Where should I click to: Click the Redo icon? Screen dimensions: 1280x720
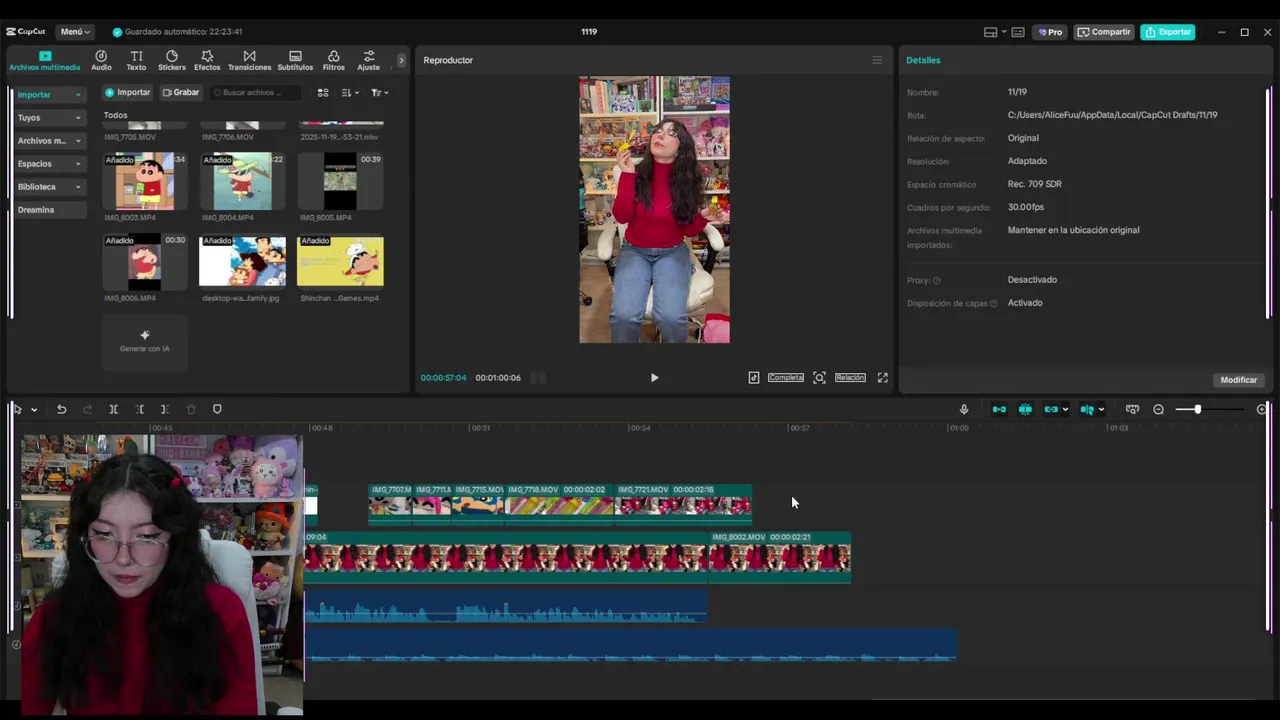87,410
